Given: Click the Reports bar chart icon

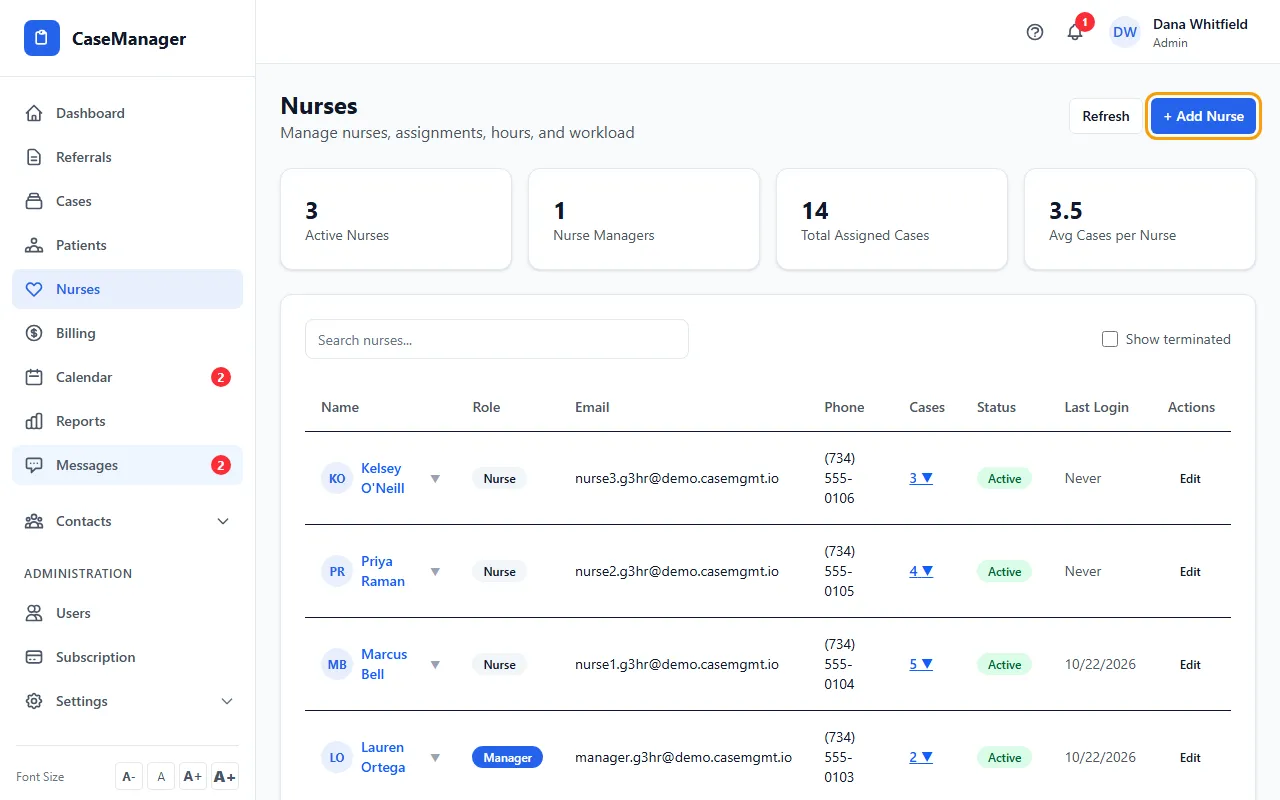Looking at the screenshot, I should click(x=34, y=421).
